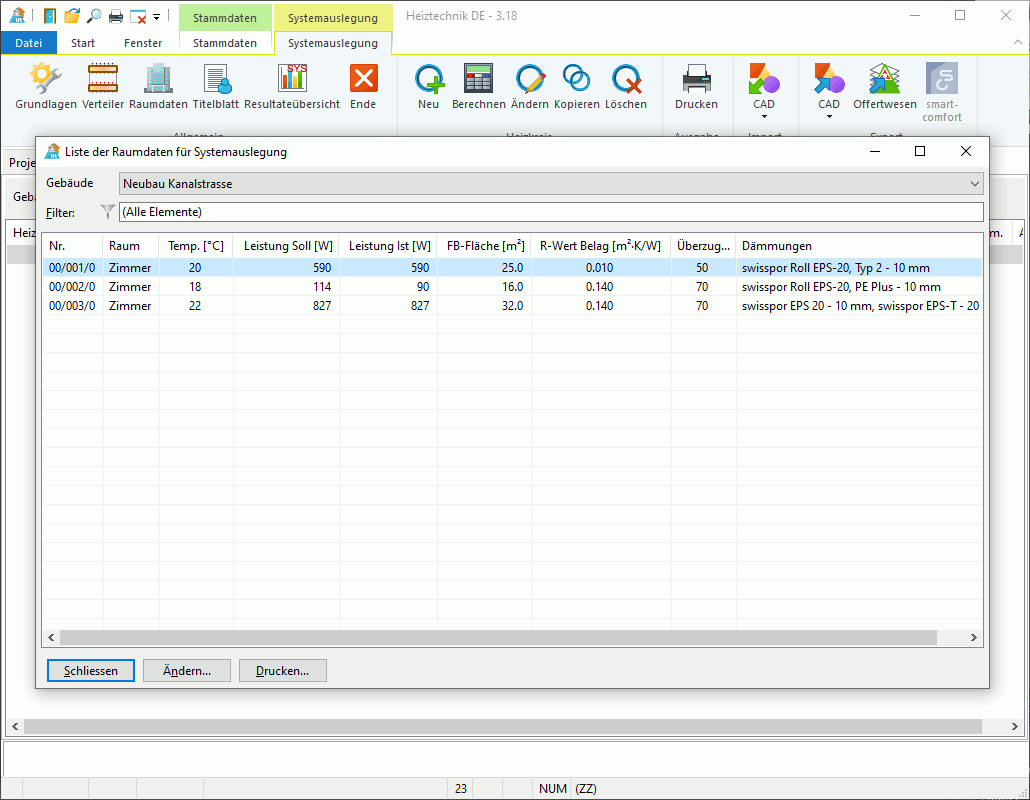Switch to the Start ribbon tab
Viewport: 1030px width, 800px height.
click(x=83, y=43)
